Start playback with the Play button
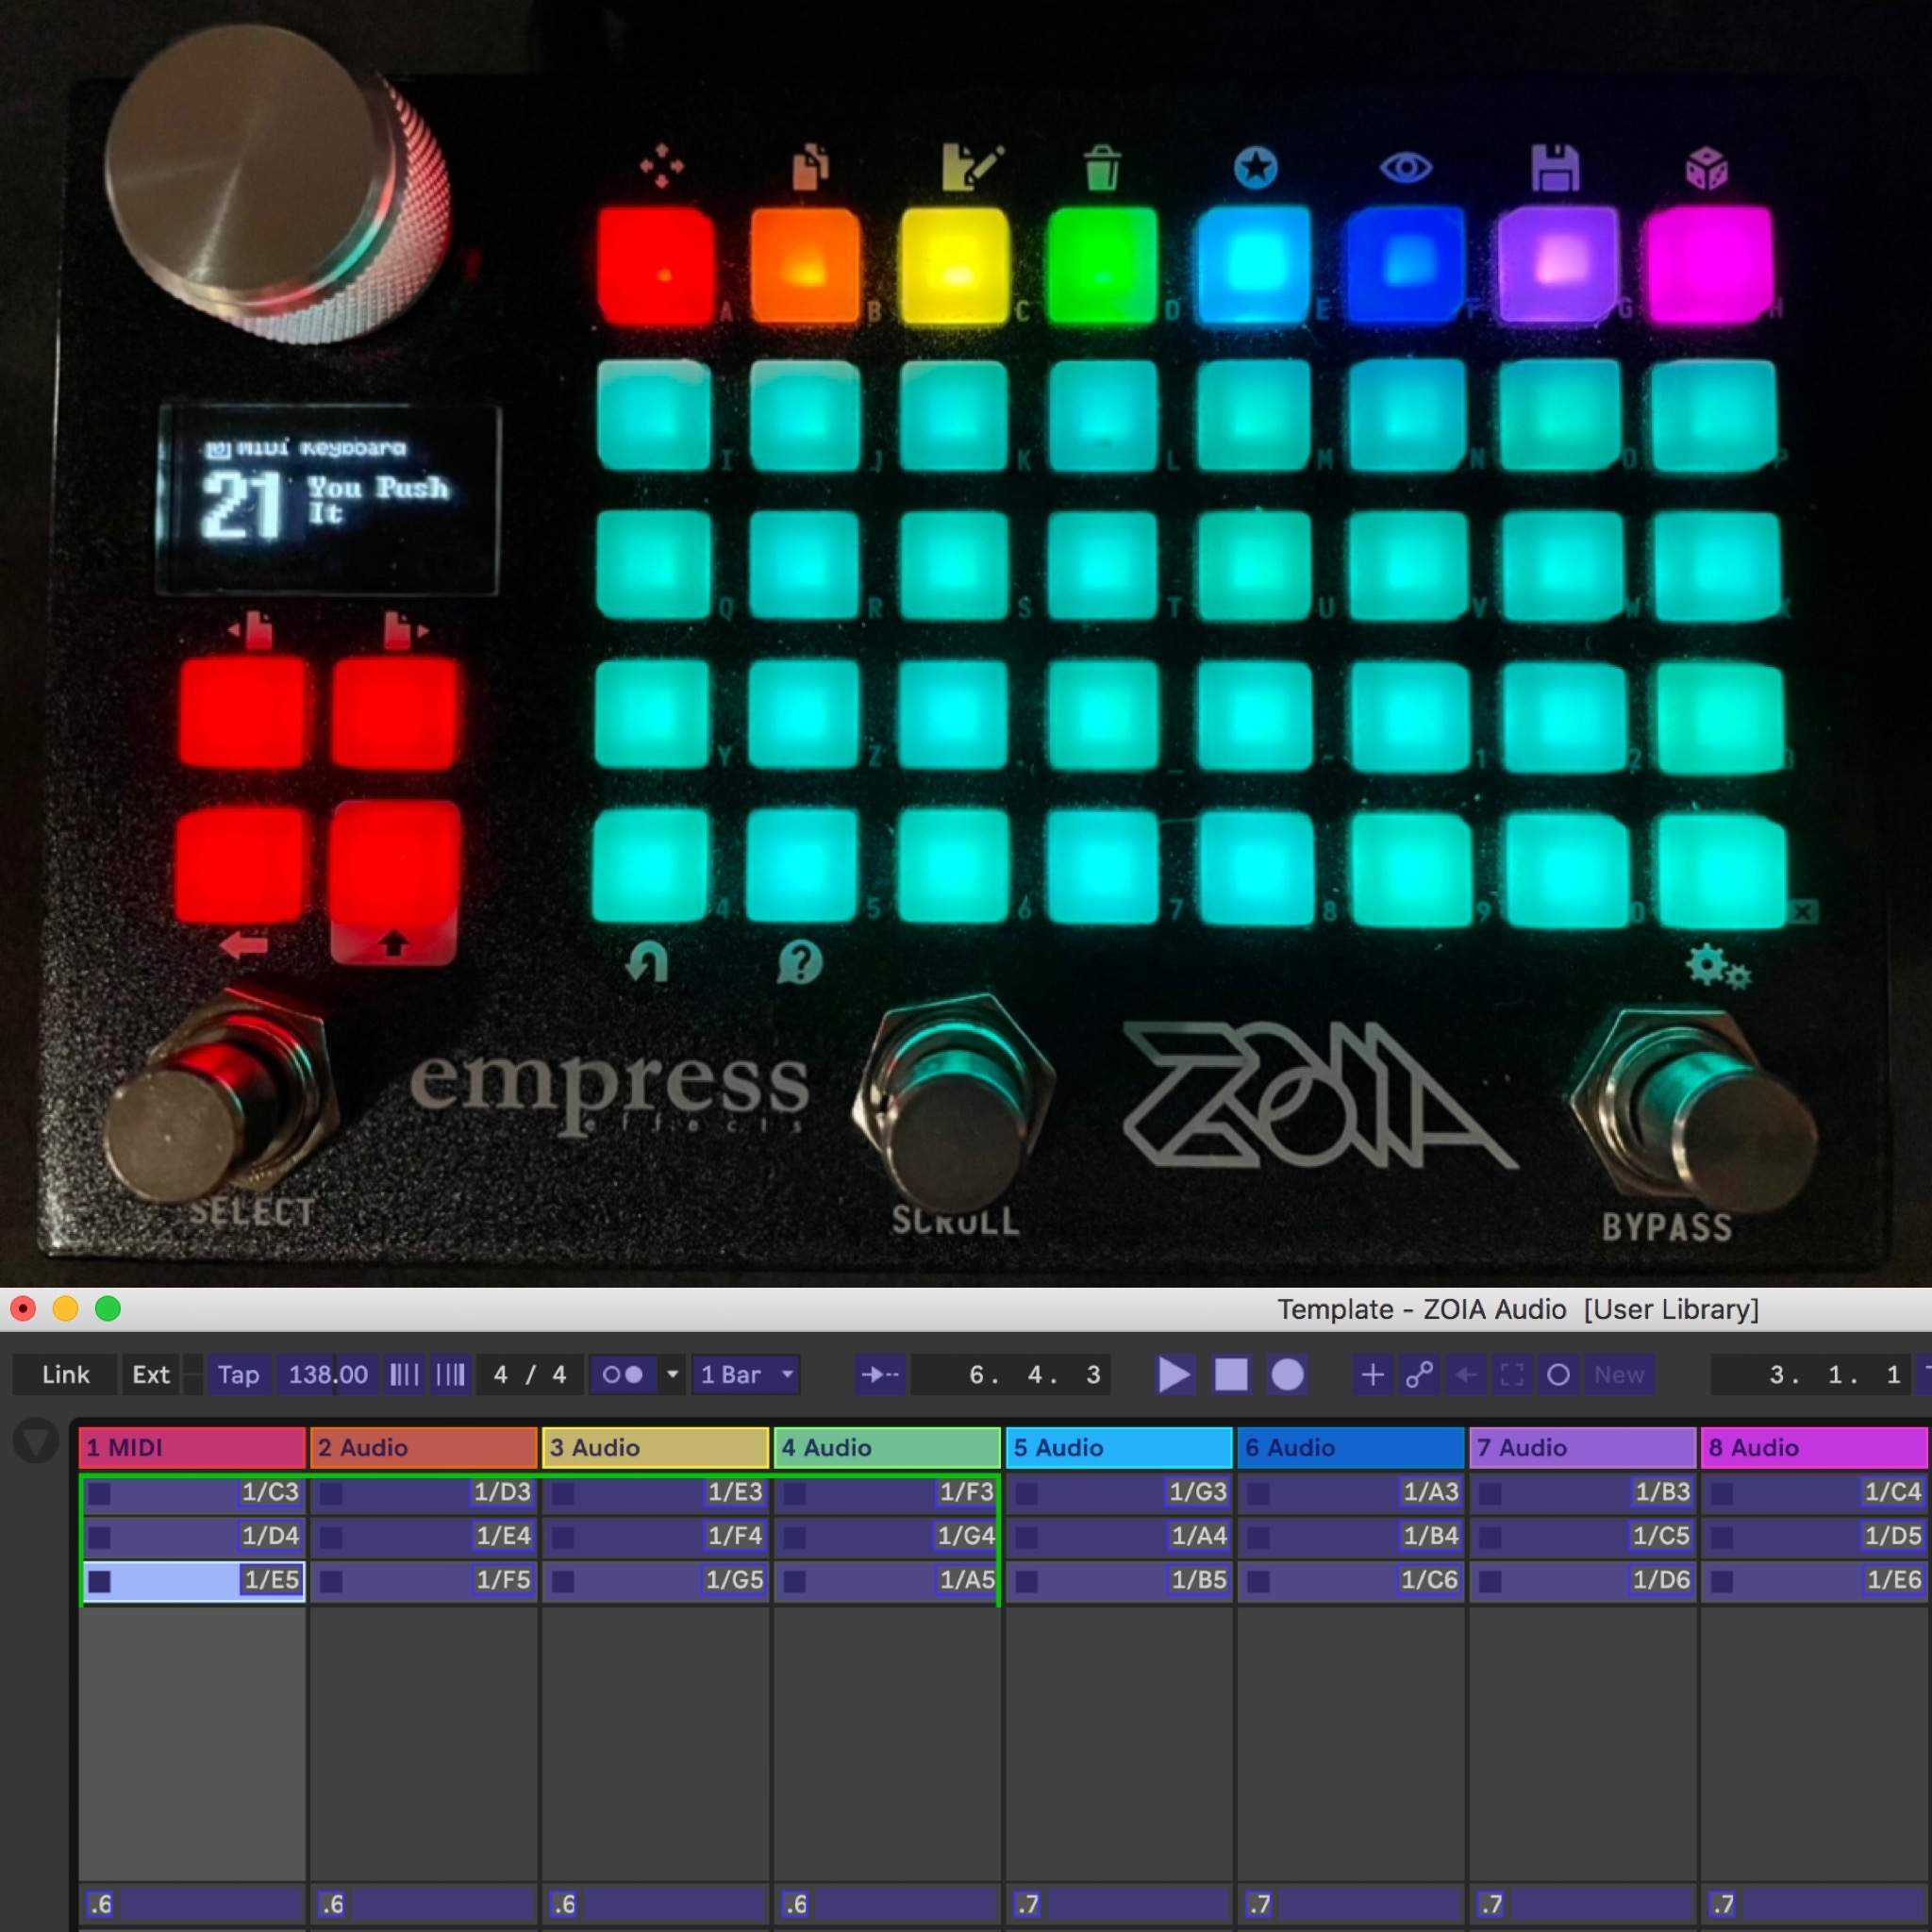The height and width of the screenshot is (1932, 1932). point(1174,1374)
